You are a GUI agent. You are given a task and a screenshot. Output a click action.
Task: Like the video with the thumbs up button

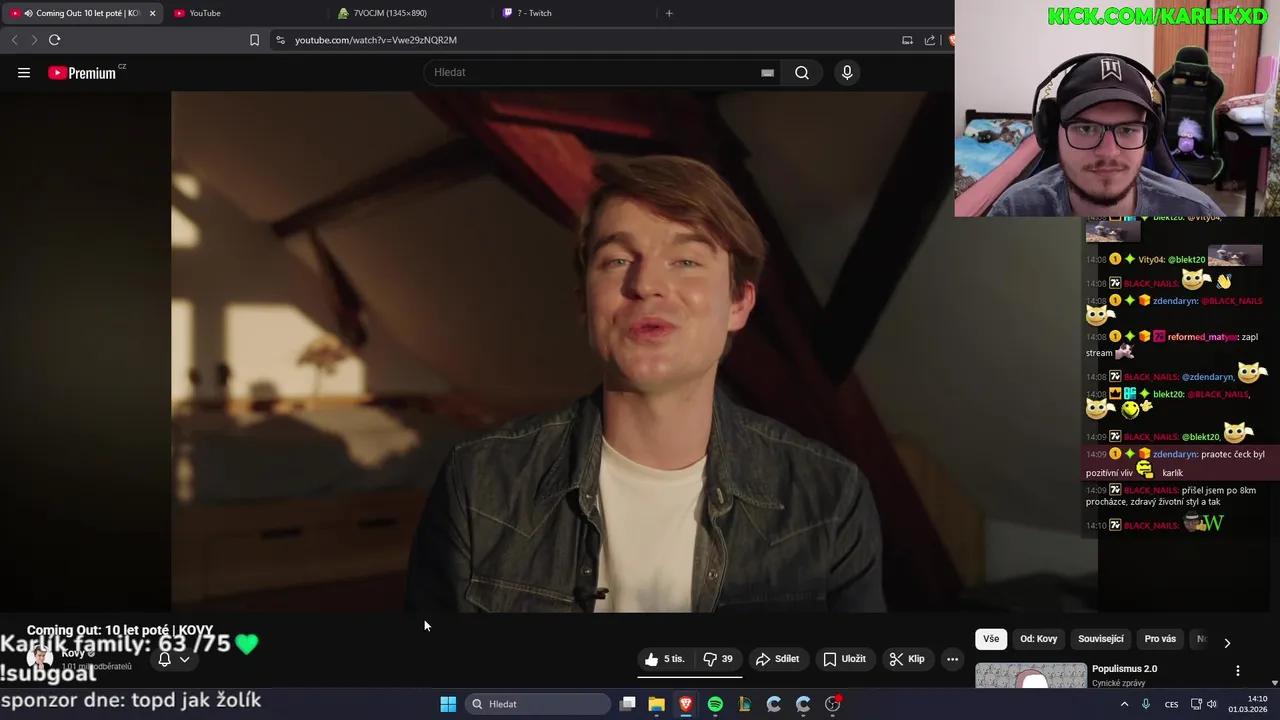click(665, 659)
